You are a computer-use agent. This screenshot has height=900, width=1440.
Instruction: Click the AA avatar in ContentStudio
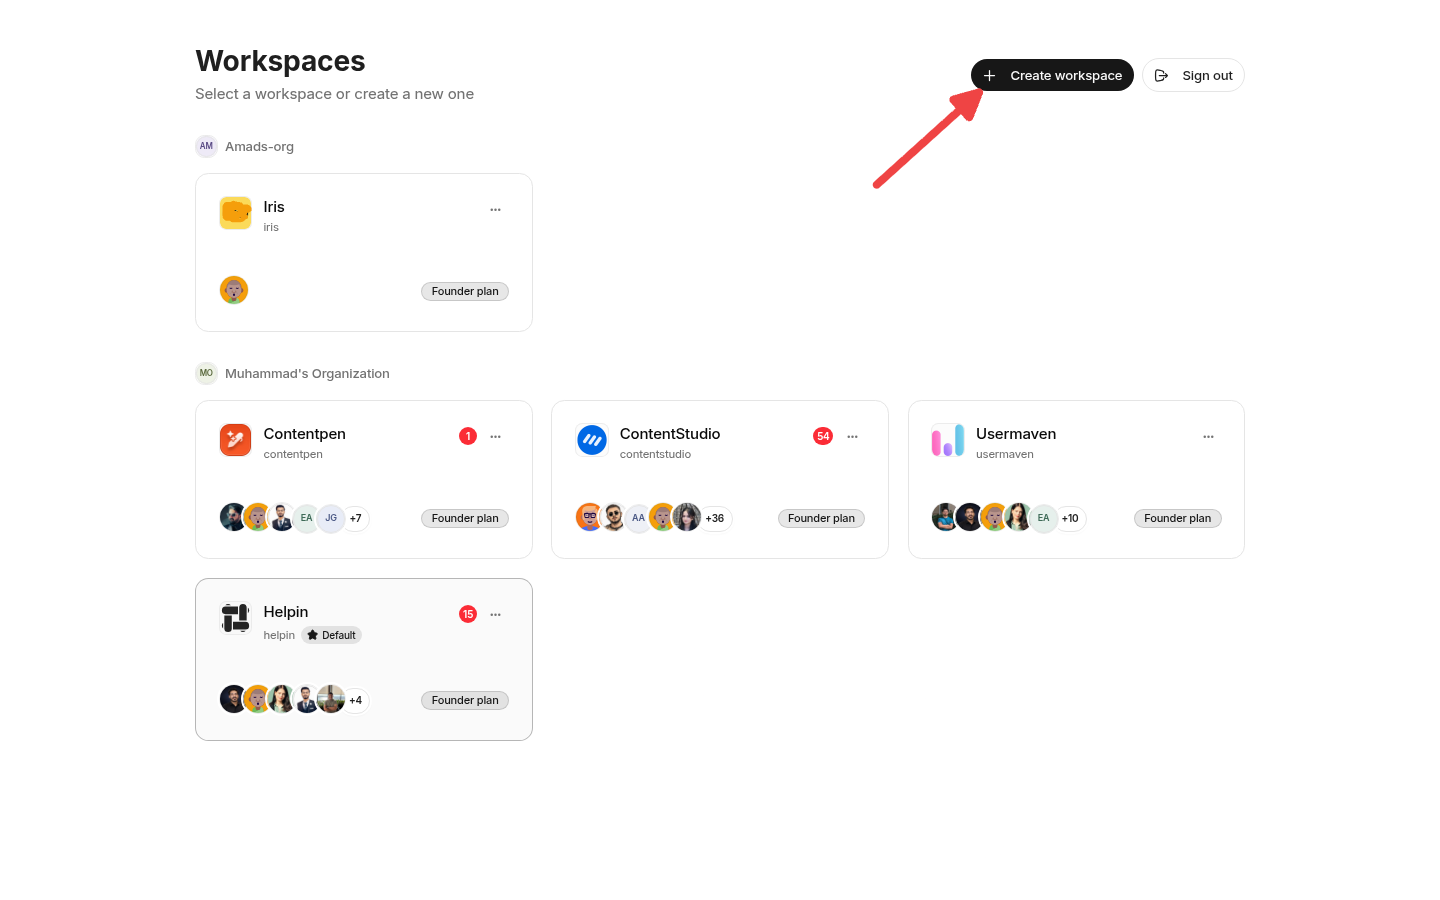point(638,518)
